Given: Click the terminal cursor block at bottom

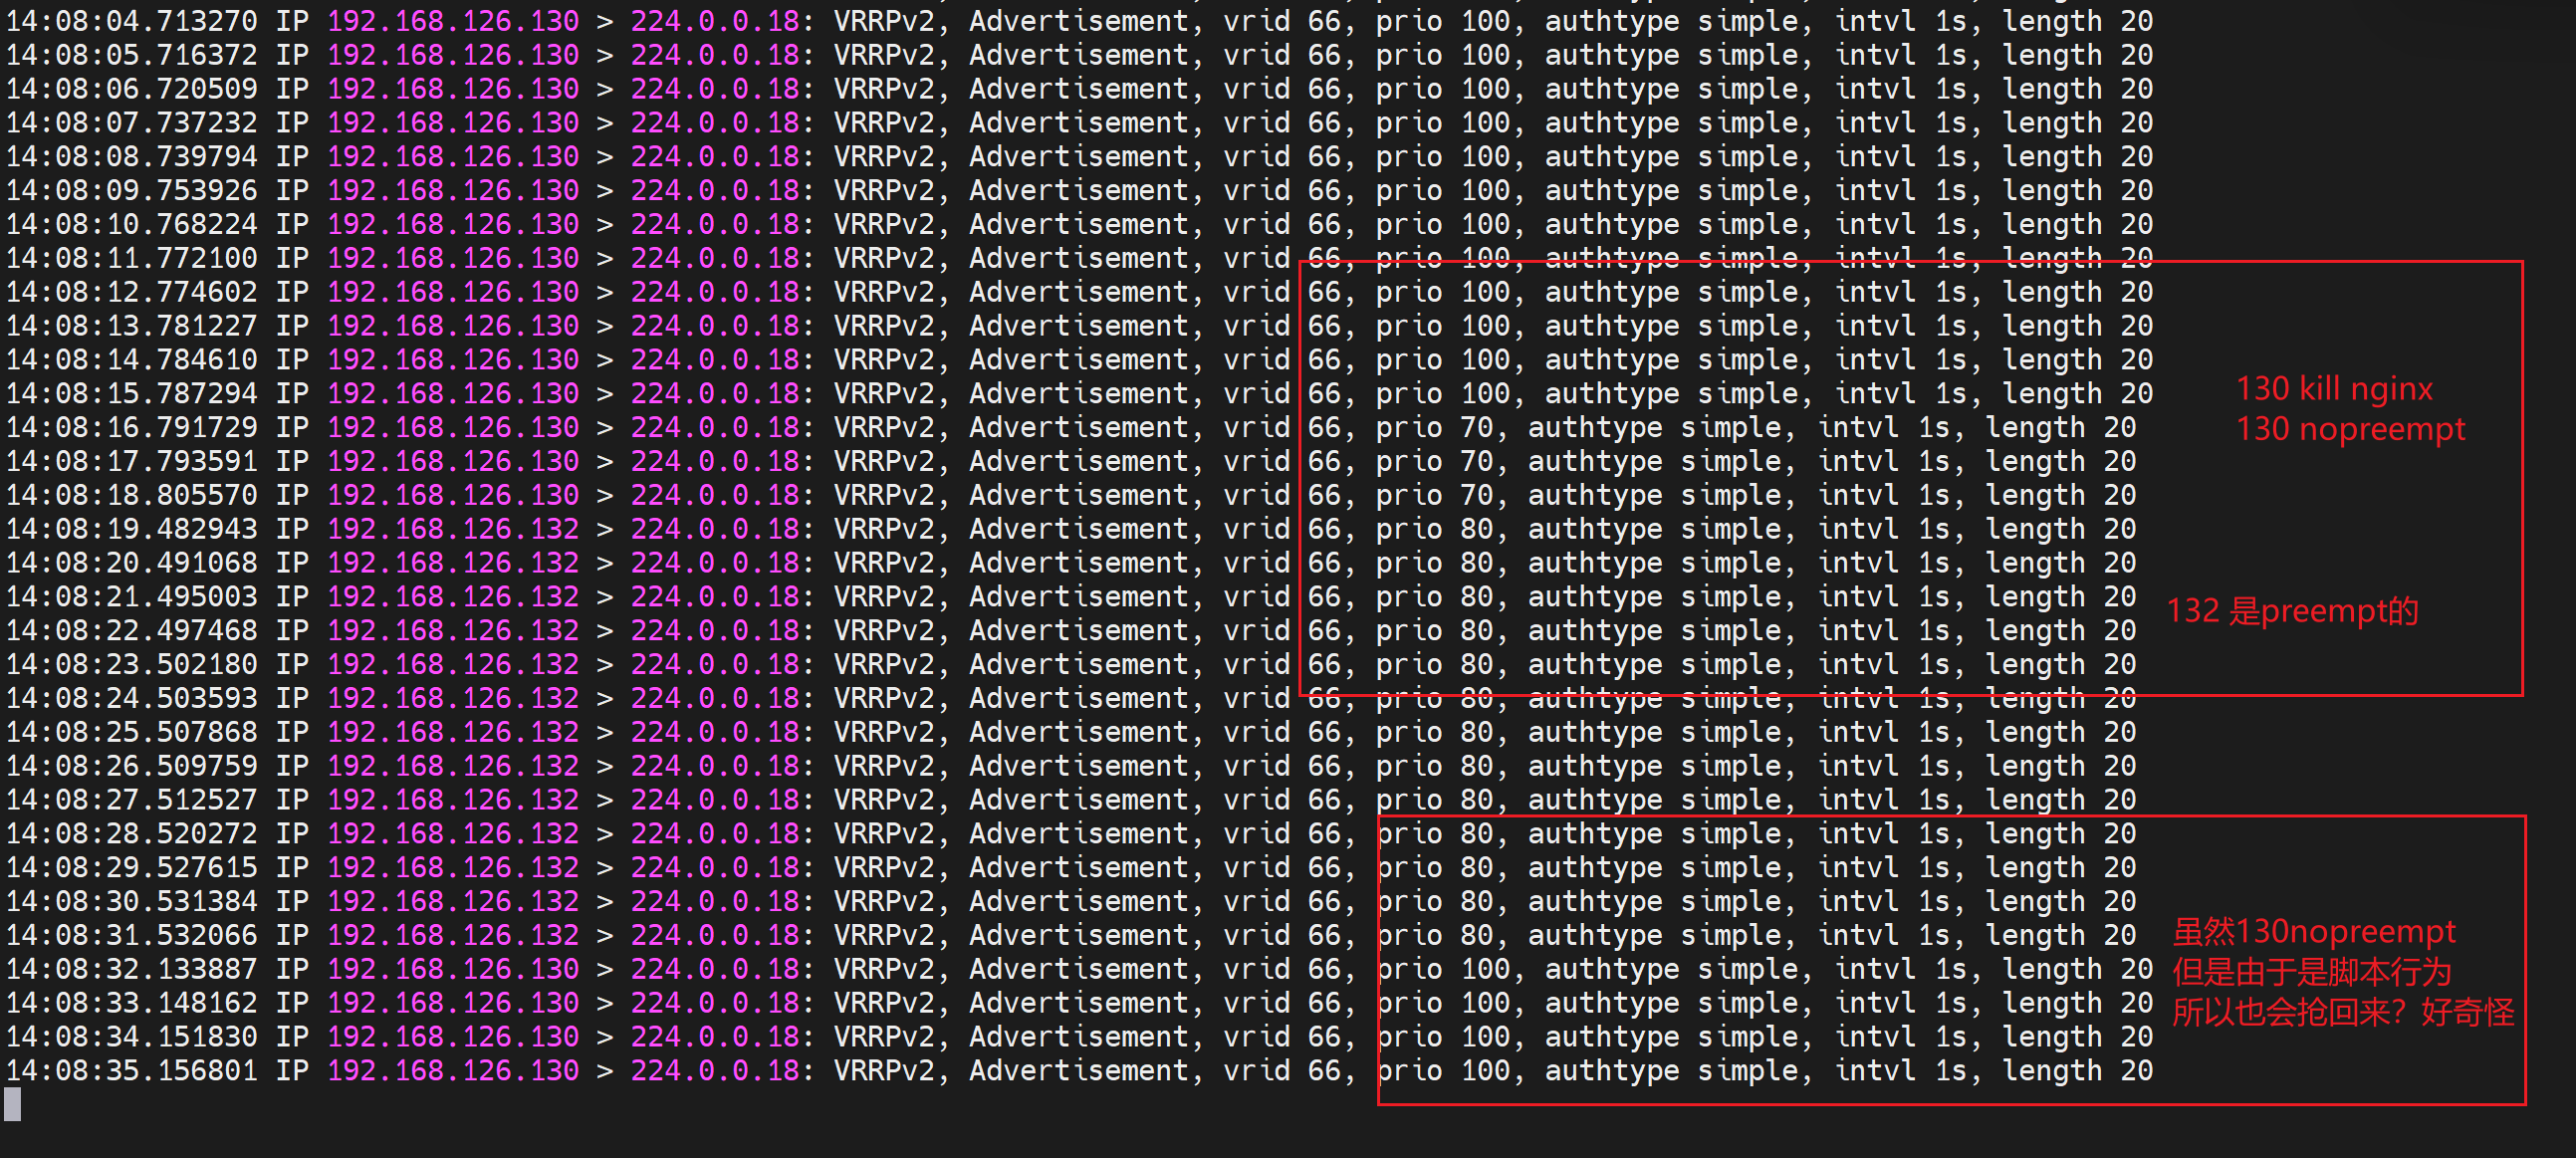Looking at the screenshot, I should pos(12,1104).
